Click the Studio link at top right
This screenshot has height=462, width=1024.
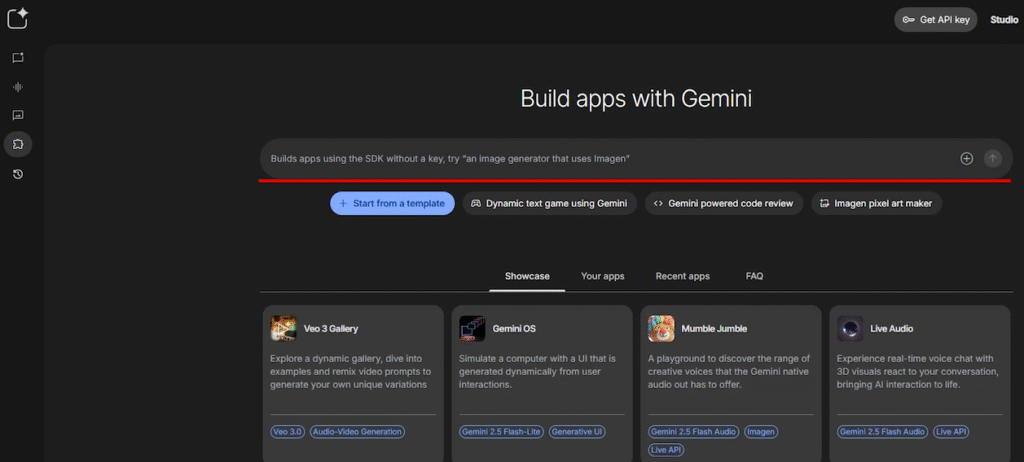point(1004,20)
